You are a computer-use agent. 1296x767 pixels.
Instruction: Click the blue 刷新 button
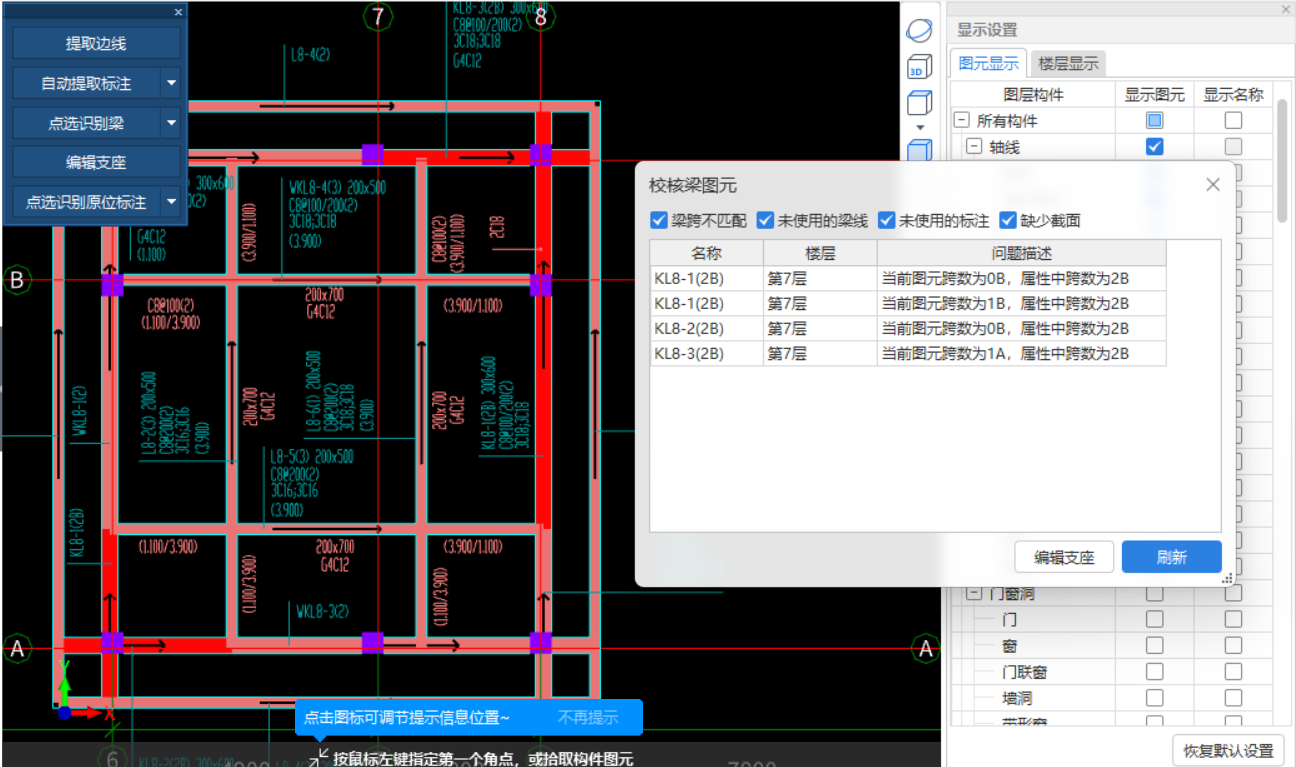click(x=1171, y=557)
